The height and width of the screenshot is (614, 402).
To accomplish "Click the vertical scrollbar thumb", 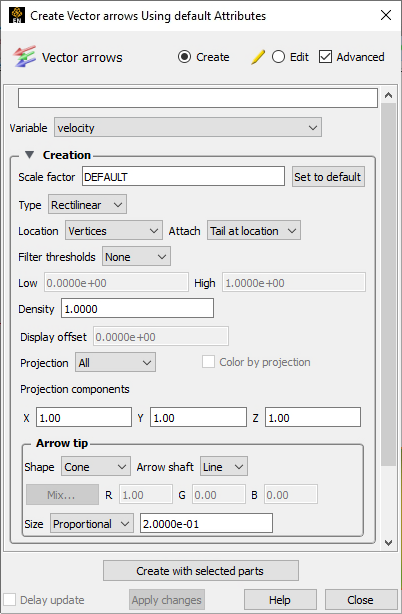I will coord(388,284).
